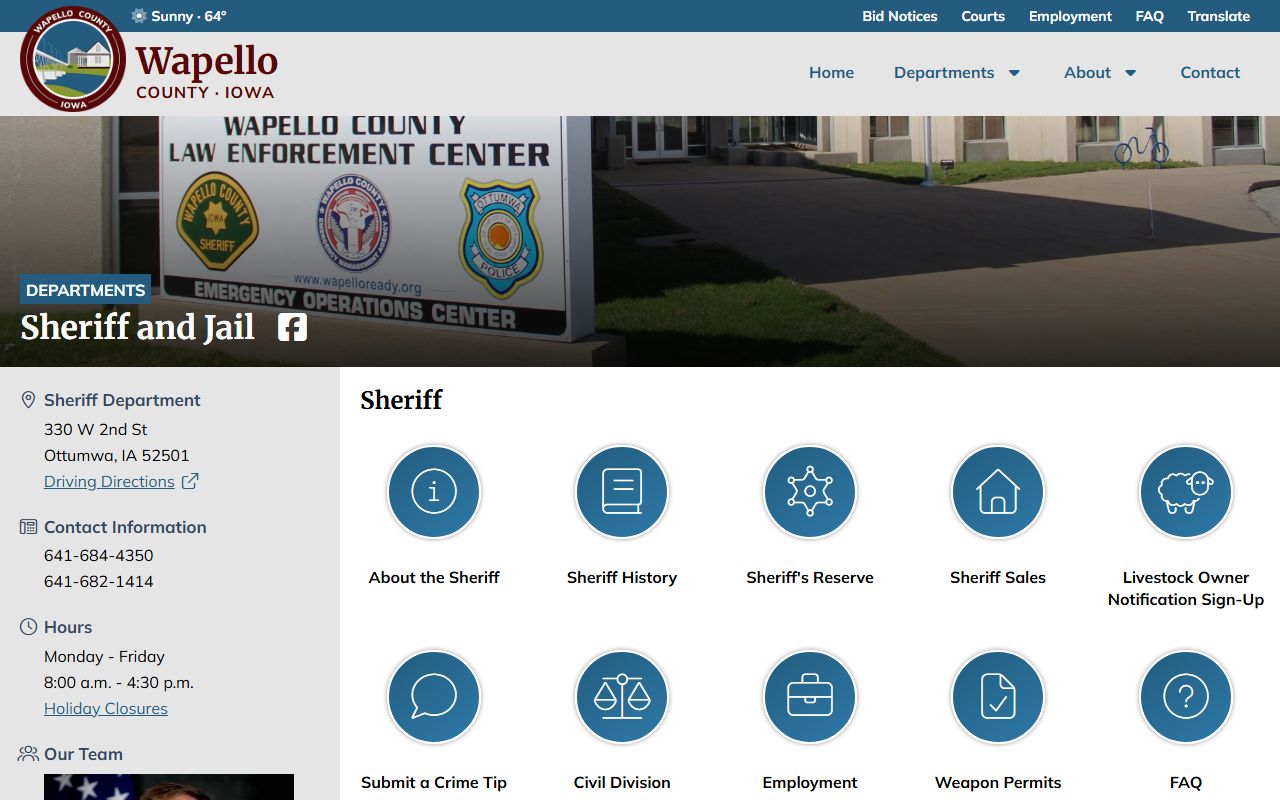Open the Weapon Permits document icon

(998, 697)
